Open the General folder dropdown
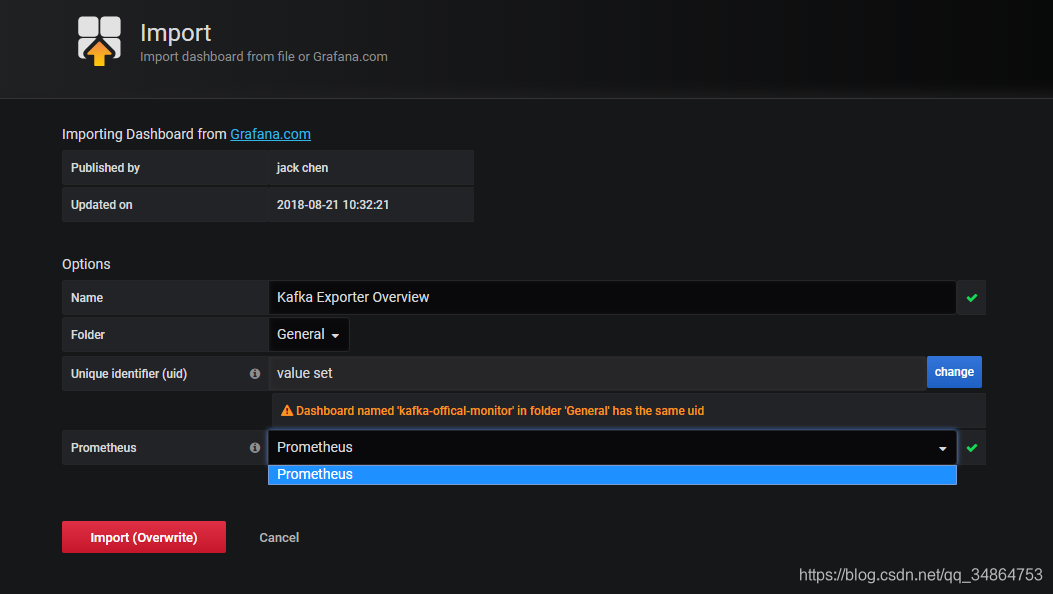Image resolution: width=1053 pixels, height=594 pixels. (x=308, y=334)
